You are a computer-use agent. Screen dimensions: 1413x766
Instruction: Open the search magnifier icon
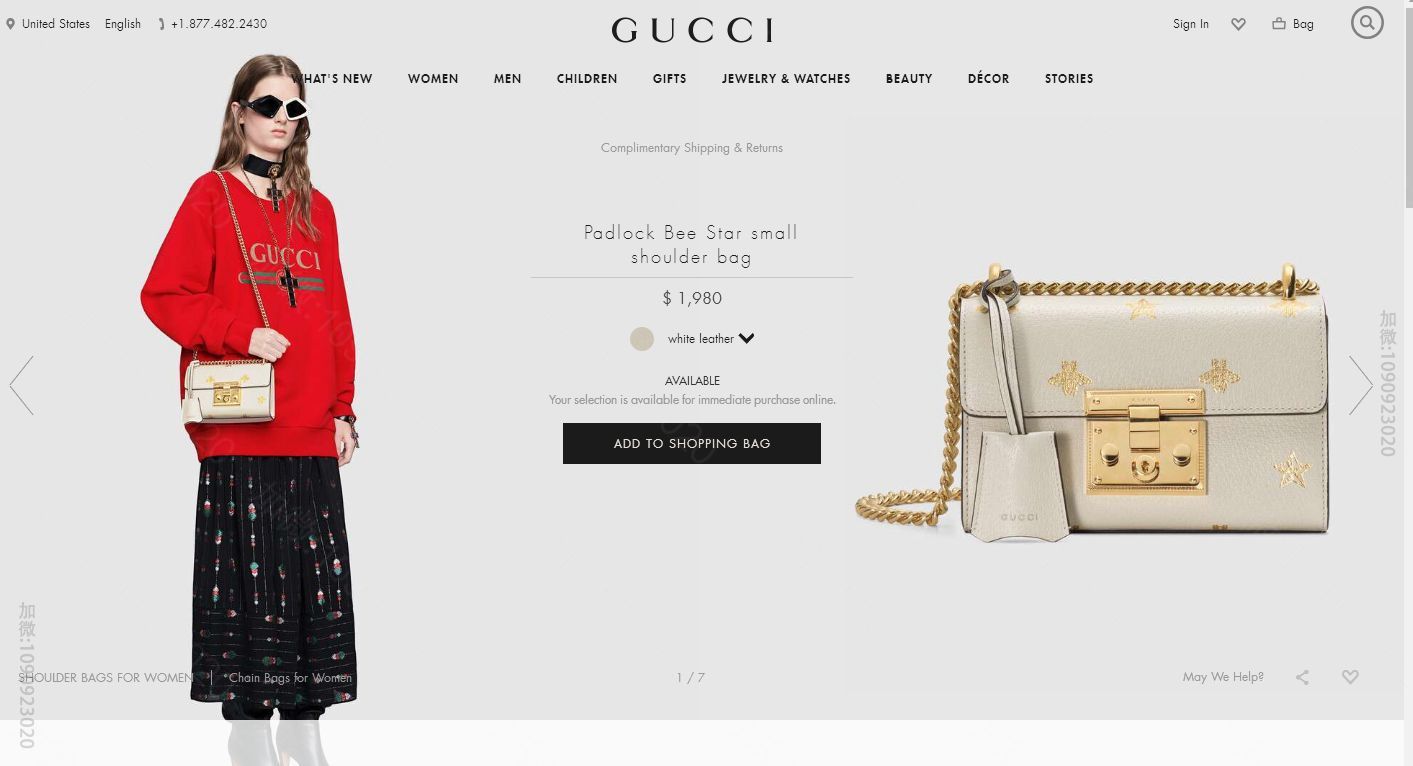point(1367,23)
